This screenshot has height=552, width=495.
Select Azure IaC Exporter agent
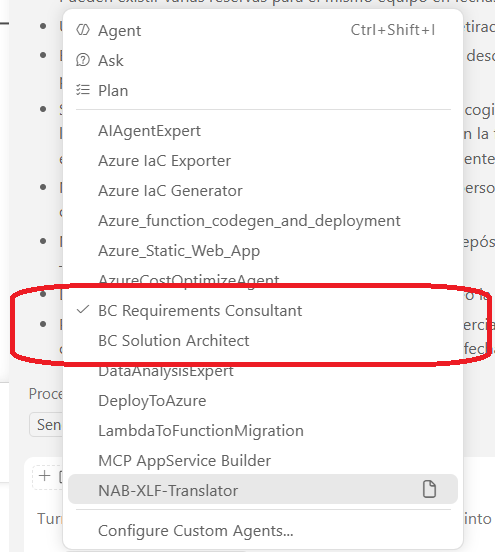point(263,161)
